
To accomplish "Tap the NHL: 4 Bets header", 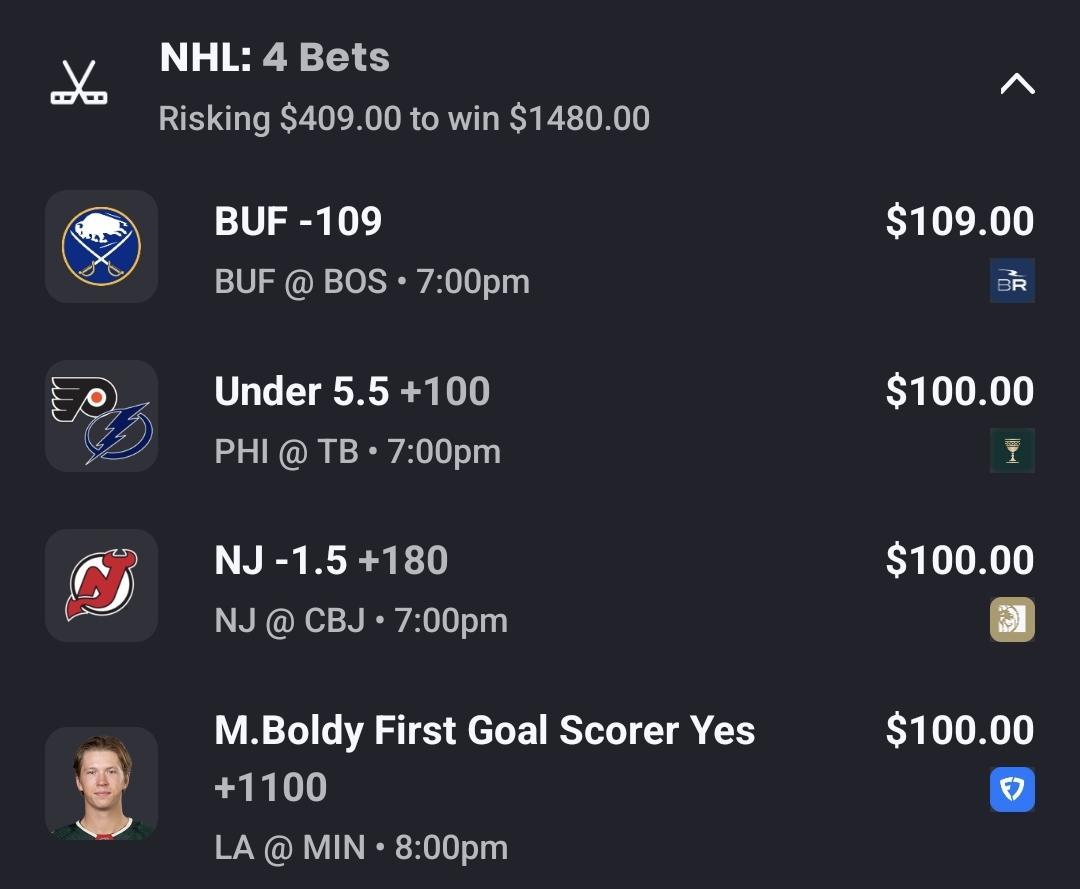I will (x=274, y=58).
